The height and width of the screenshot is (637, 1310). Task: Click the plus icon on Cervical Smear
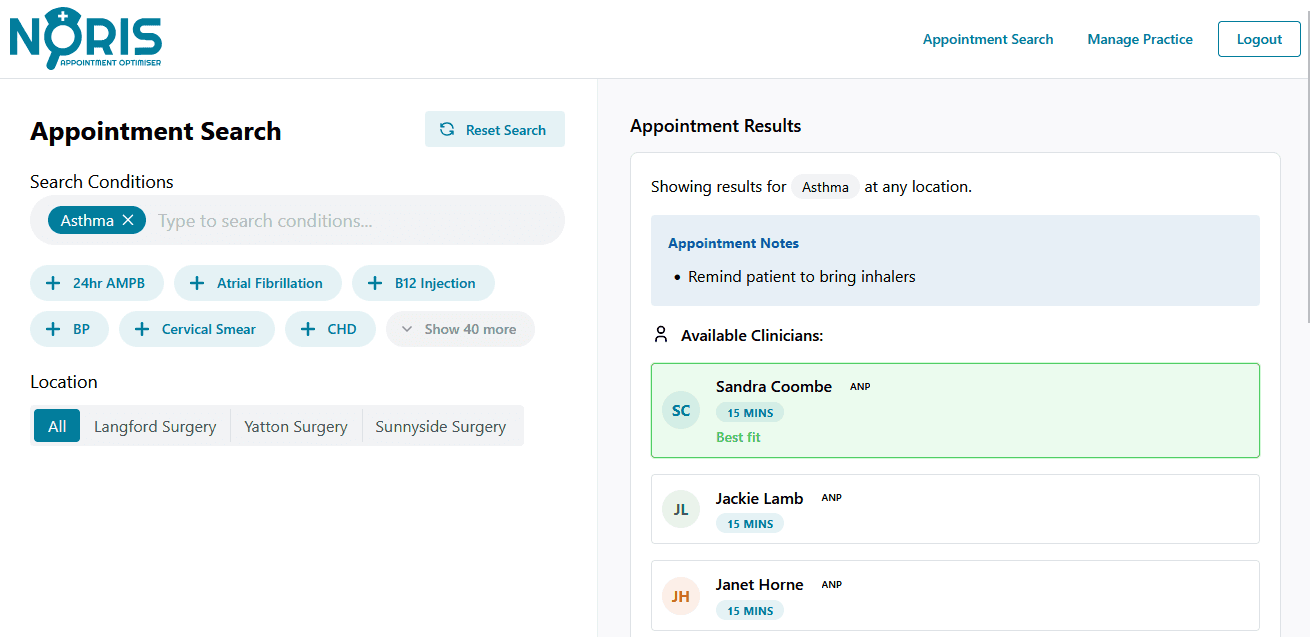142,329
